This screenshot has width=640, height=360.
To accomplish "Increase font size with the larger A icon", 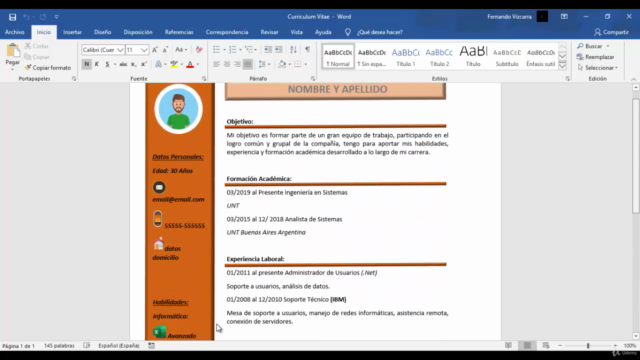I will point(155,50).
